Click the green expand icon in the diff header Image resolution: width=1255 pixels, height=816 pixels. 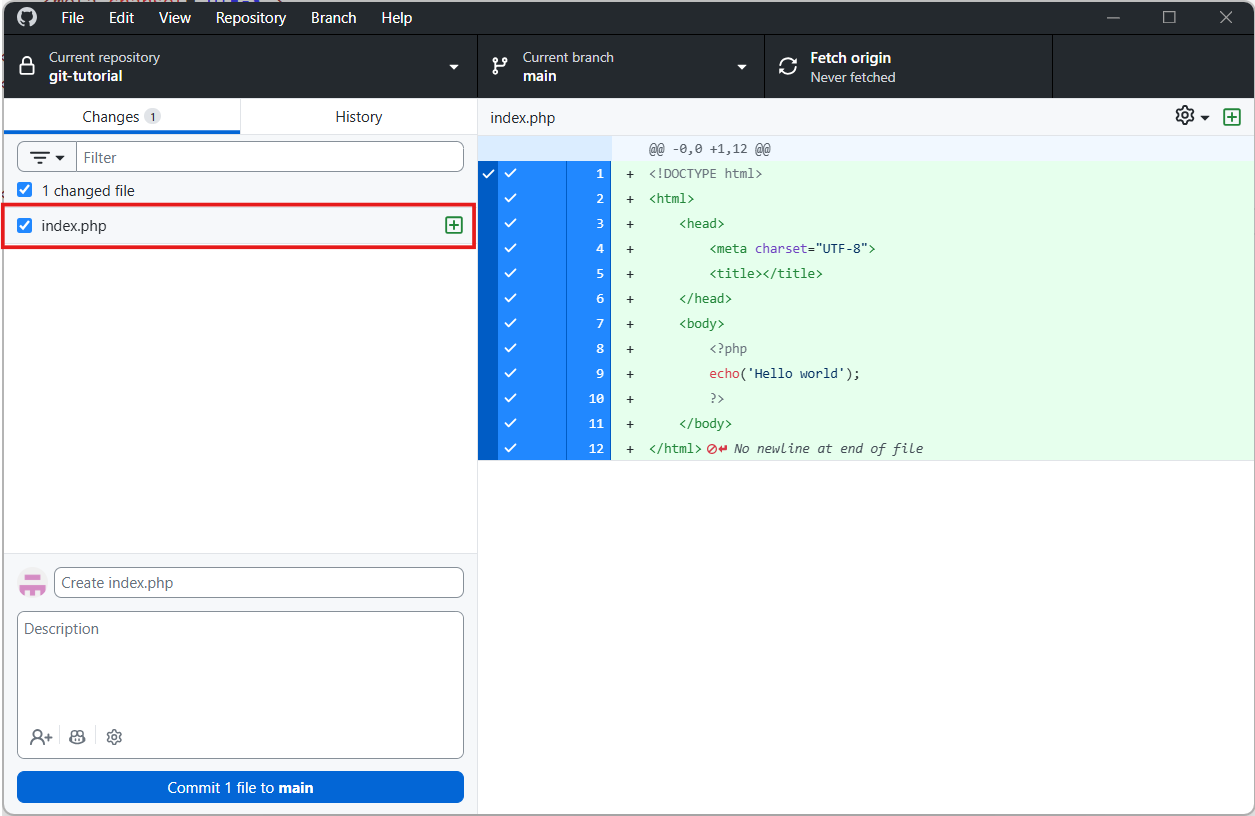coord(1232,117)
